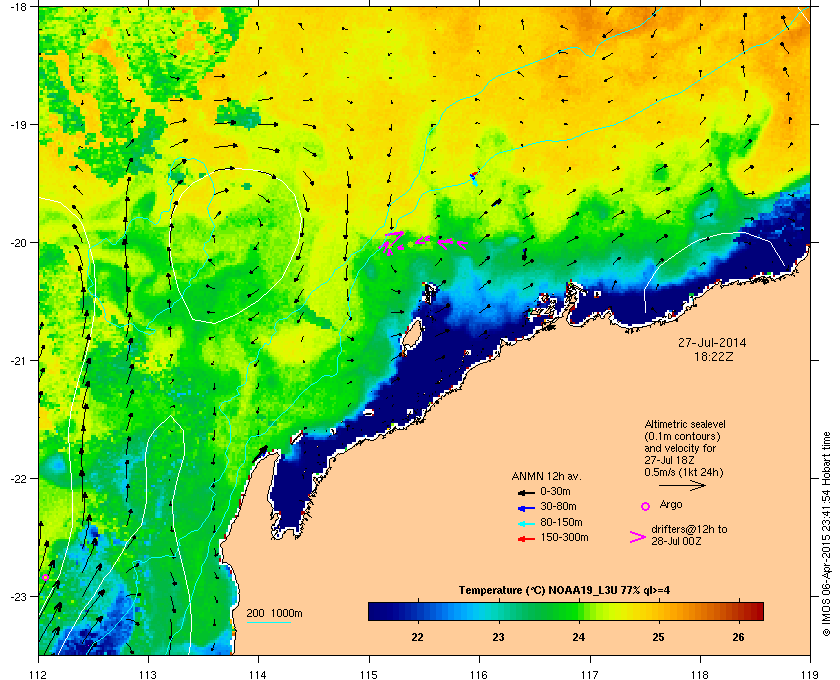
Task: Click longitude axis label 112
Action: (39, 674)
